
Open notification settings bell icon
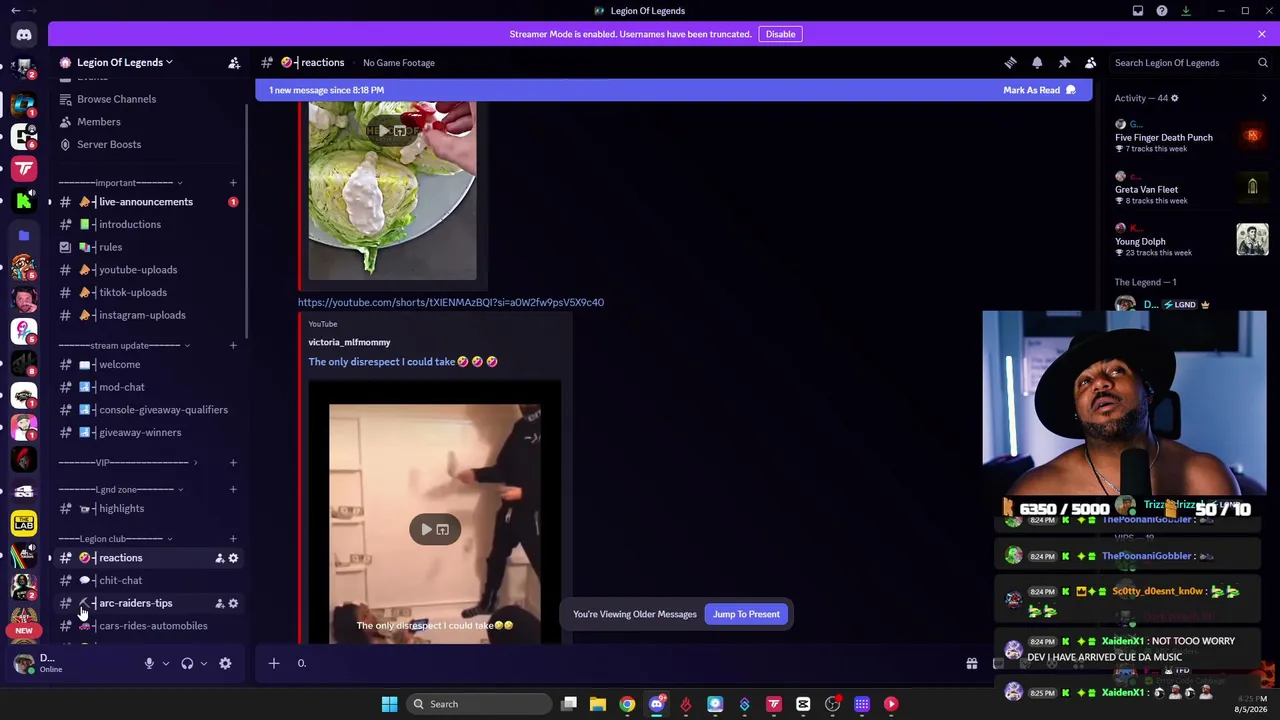coord(1037,63)
